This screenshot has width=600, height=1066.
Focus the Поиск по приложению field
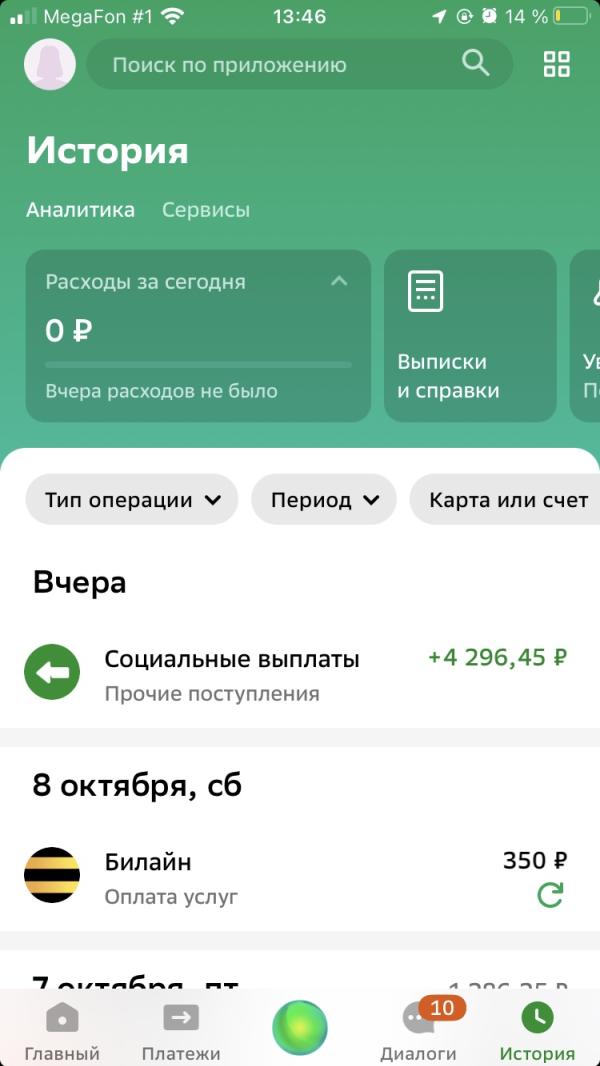270,66
